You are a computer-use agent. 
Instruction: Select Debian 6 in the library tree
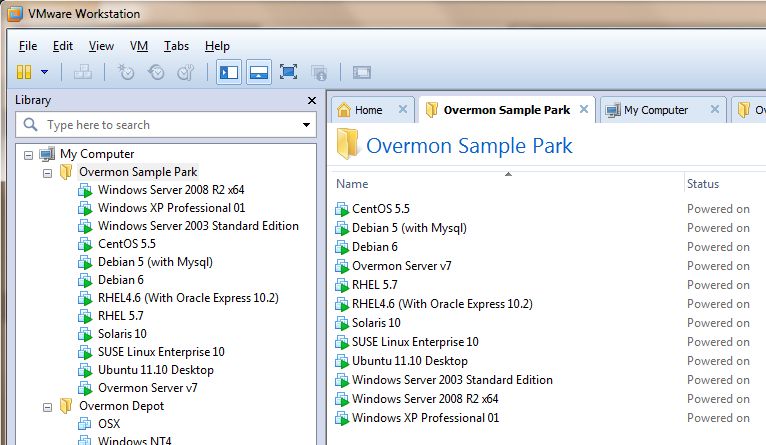coord(121,280)
